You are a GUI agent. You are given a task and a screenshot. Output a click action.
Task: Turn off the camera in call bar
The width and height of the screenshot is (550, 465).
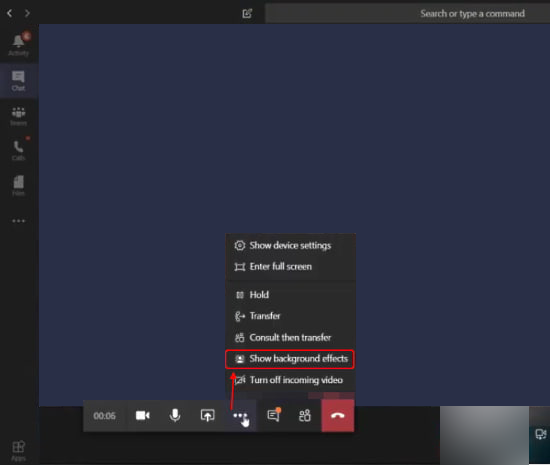point(142,416)
